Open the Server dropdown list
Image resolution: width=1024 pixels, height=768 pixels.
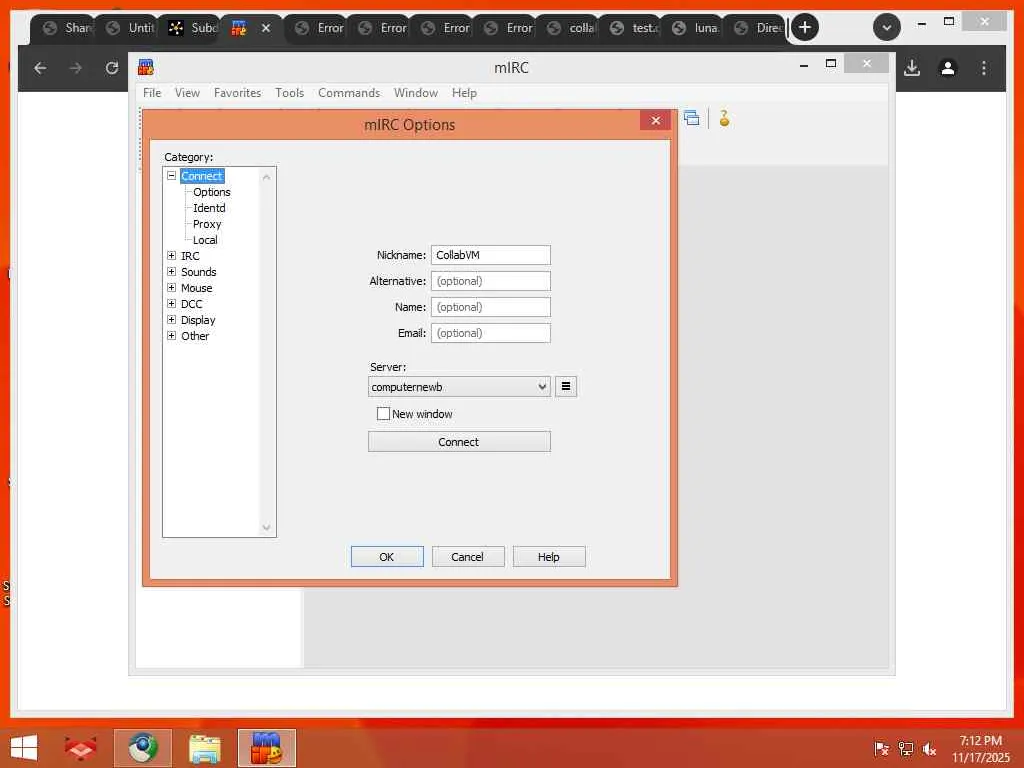[542, 387]
